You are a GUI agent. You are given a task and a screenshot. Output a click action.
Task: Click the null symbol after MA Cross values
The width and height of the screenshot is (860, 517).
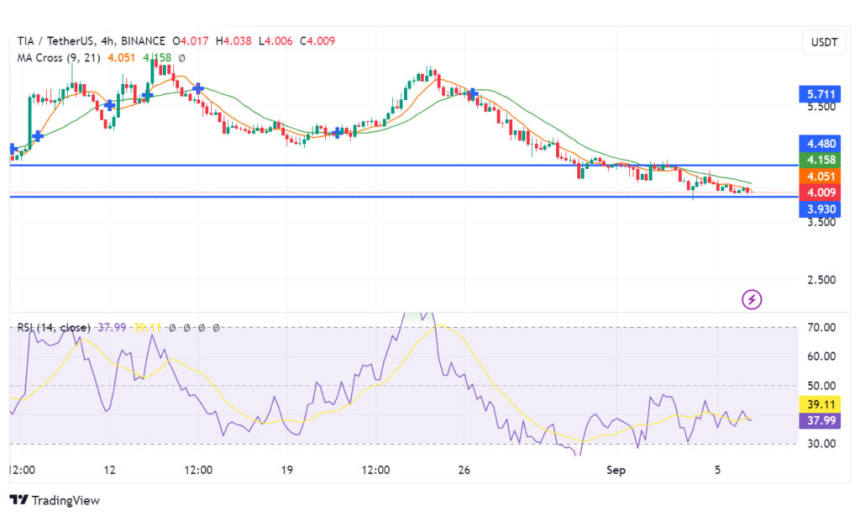click(181, 58)
